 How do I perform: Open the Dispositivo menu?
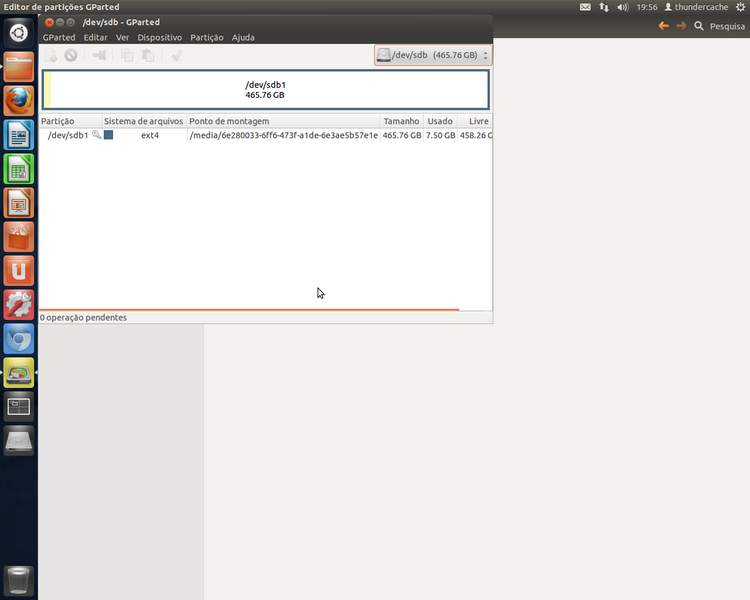[x=159, y=37]
